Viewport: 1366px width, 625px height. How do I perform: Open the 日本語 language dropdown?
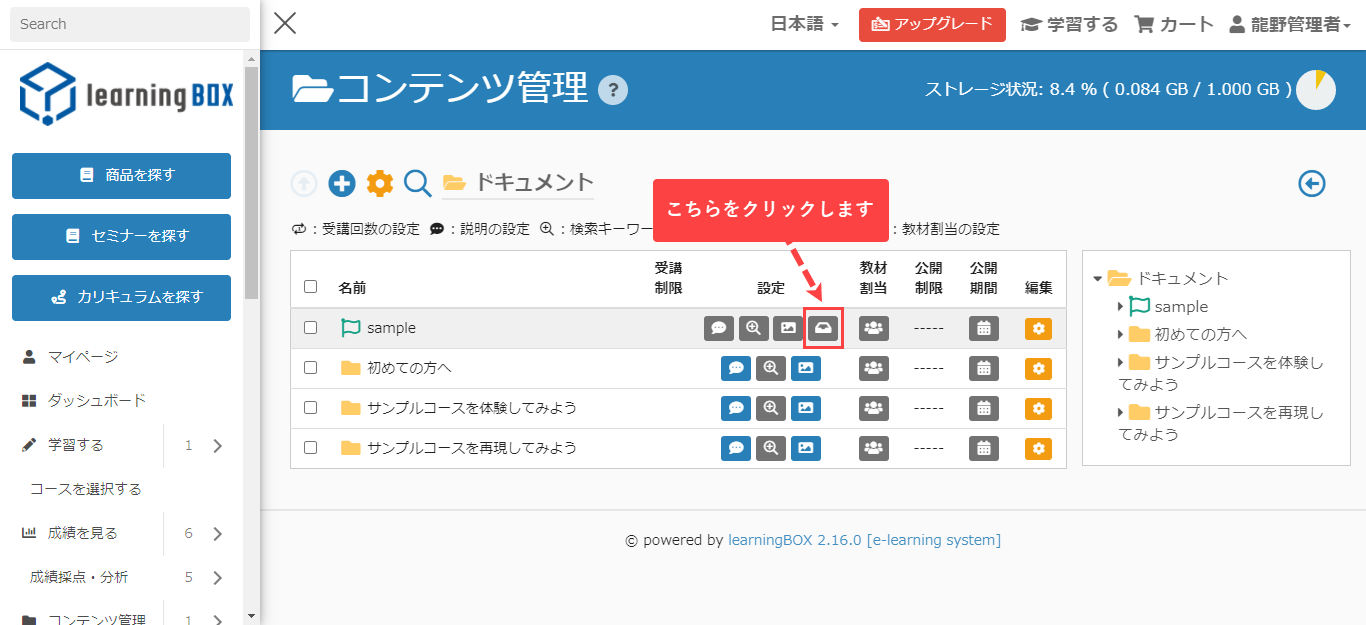[x=804, y=24]
